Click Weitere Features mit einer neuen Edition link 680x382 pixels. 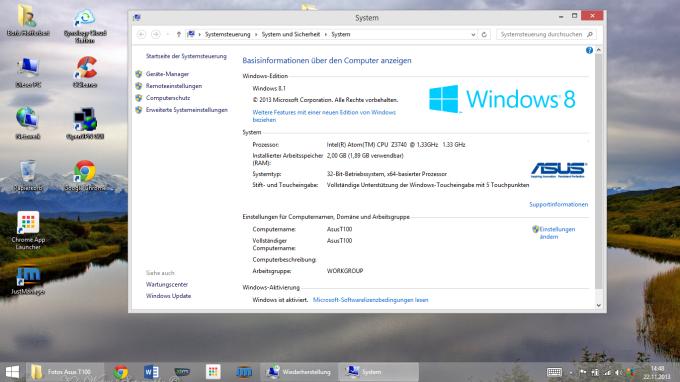324,116
